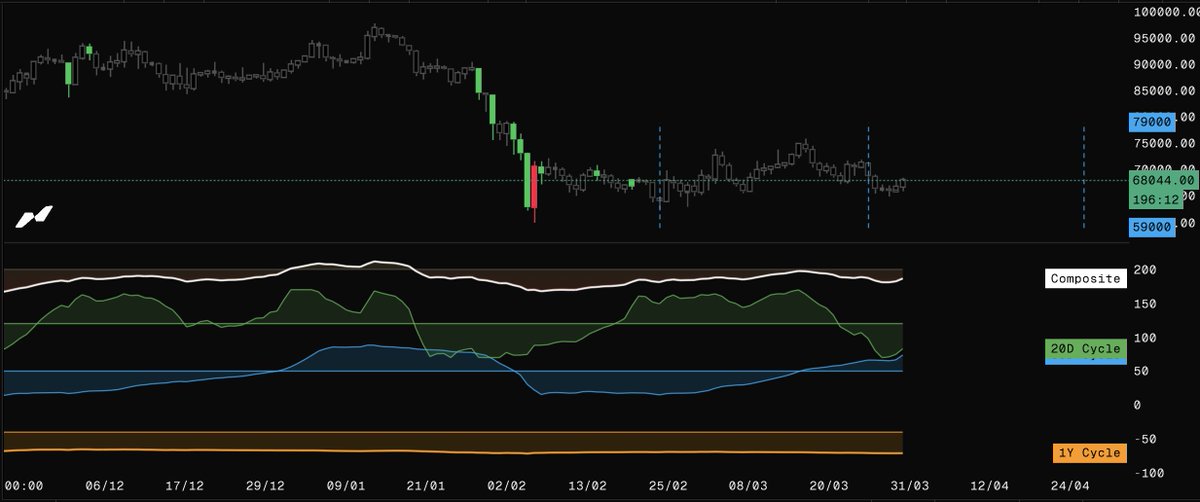Click the 100 indicator scale value

point(1146,338)
